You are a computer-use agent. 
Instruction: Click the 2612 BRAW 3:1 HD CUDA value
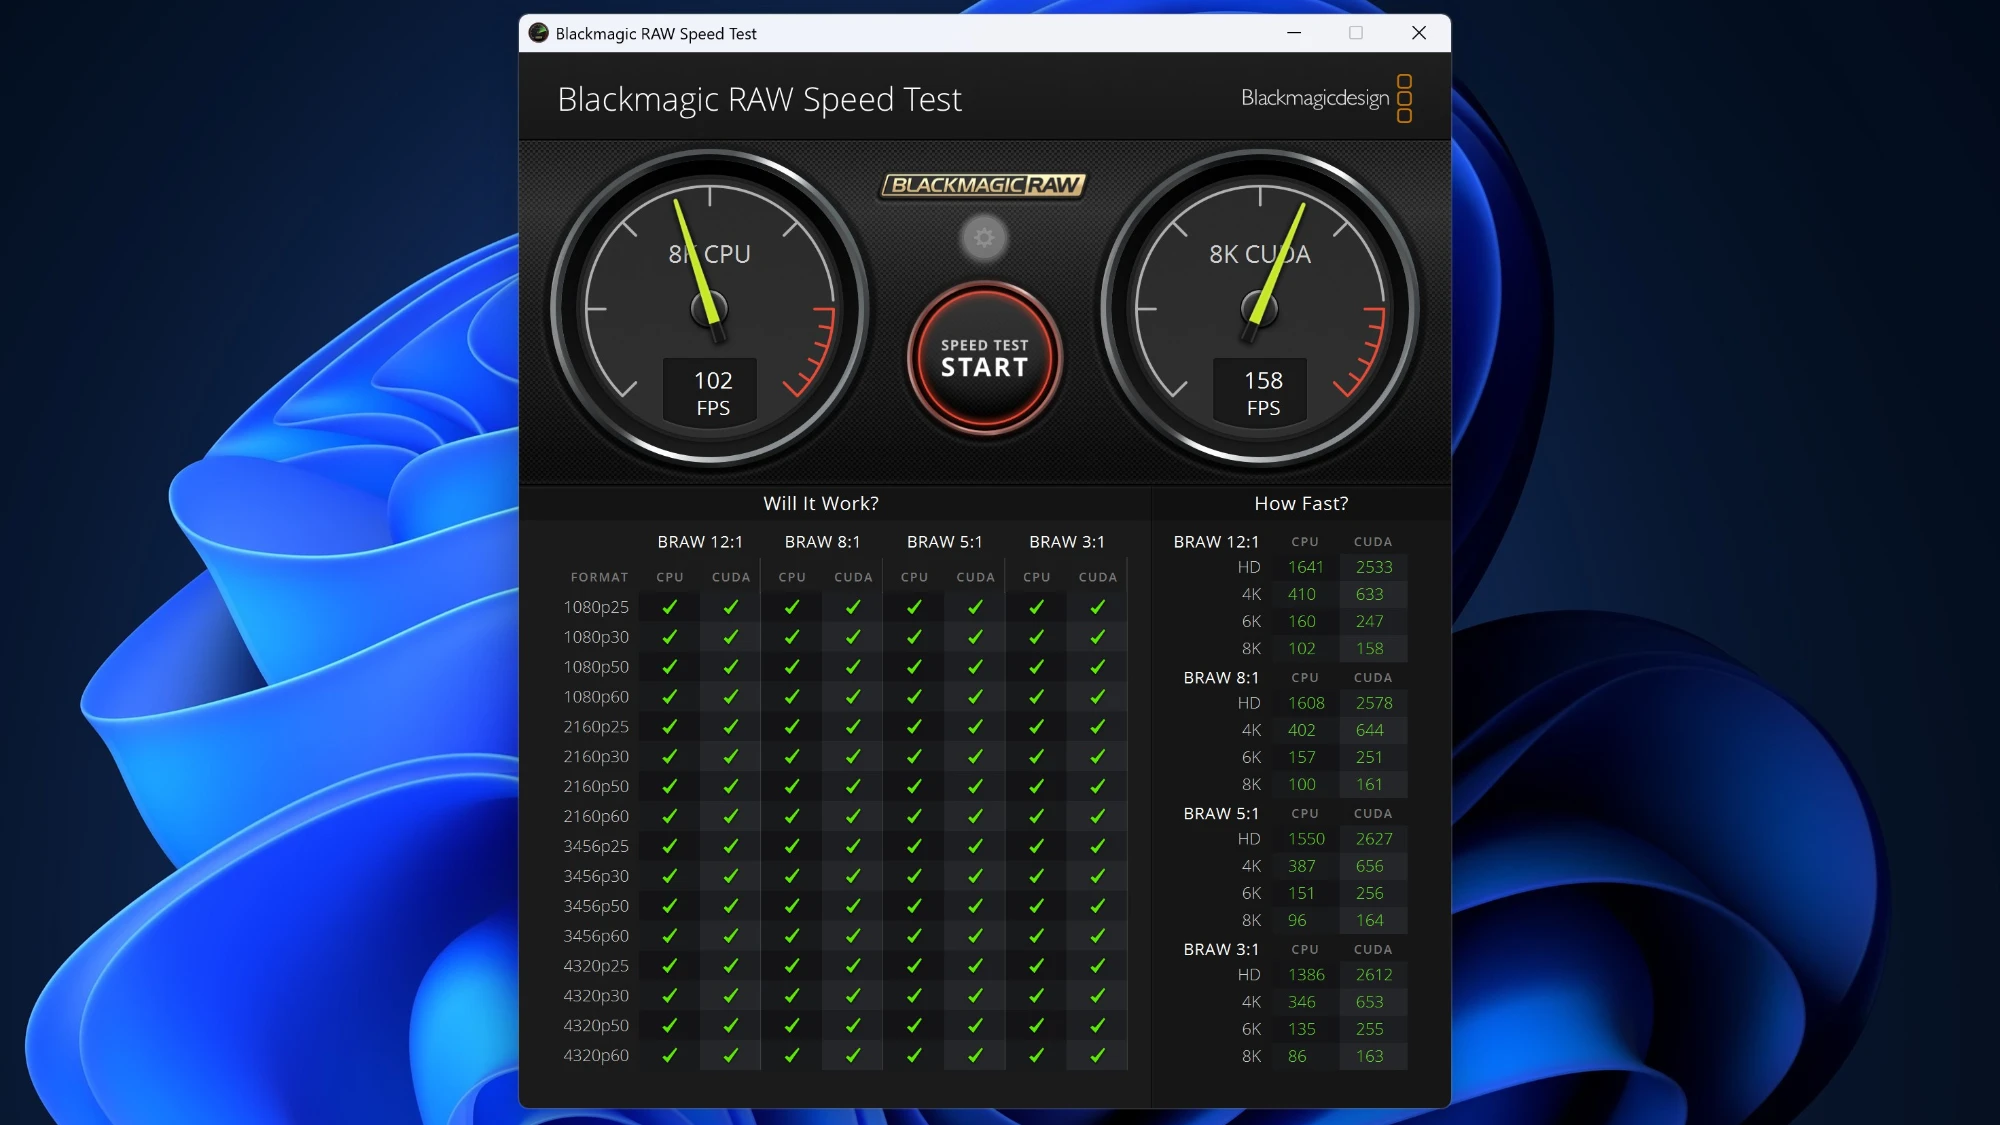(x=1373, y=975)
